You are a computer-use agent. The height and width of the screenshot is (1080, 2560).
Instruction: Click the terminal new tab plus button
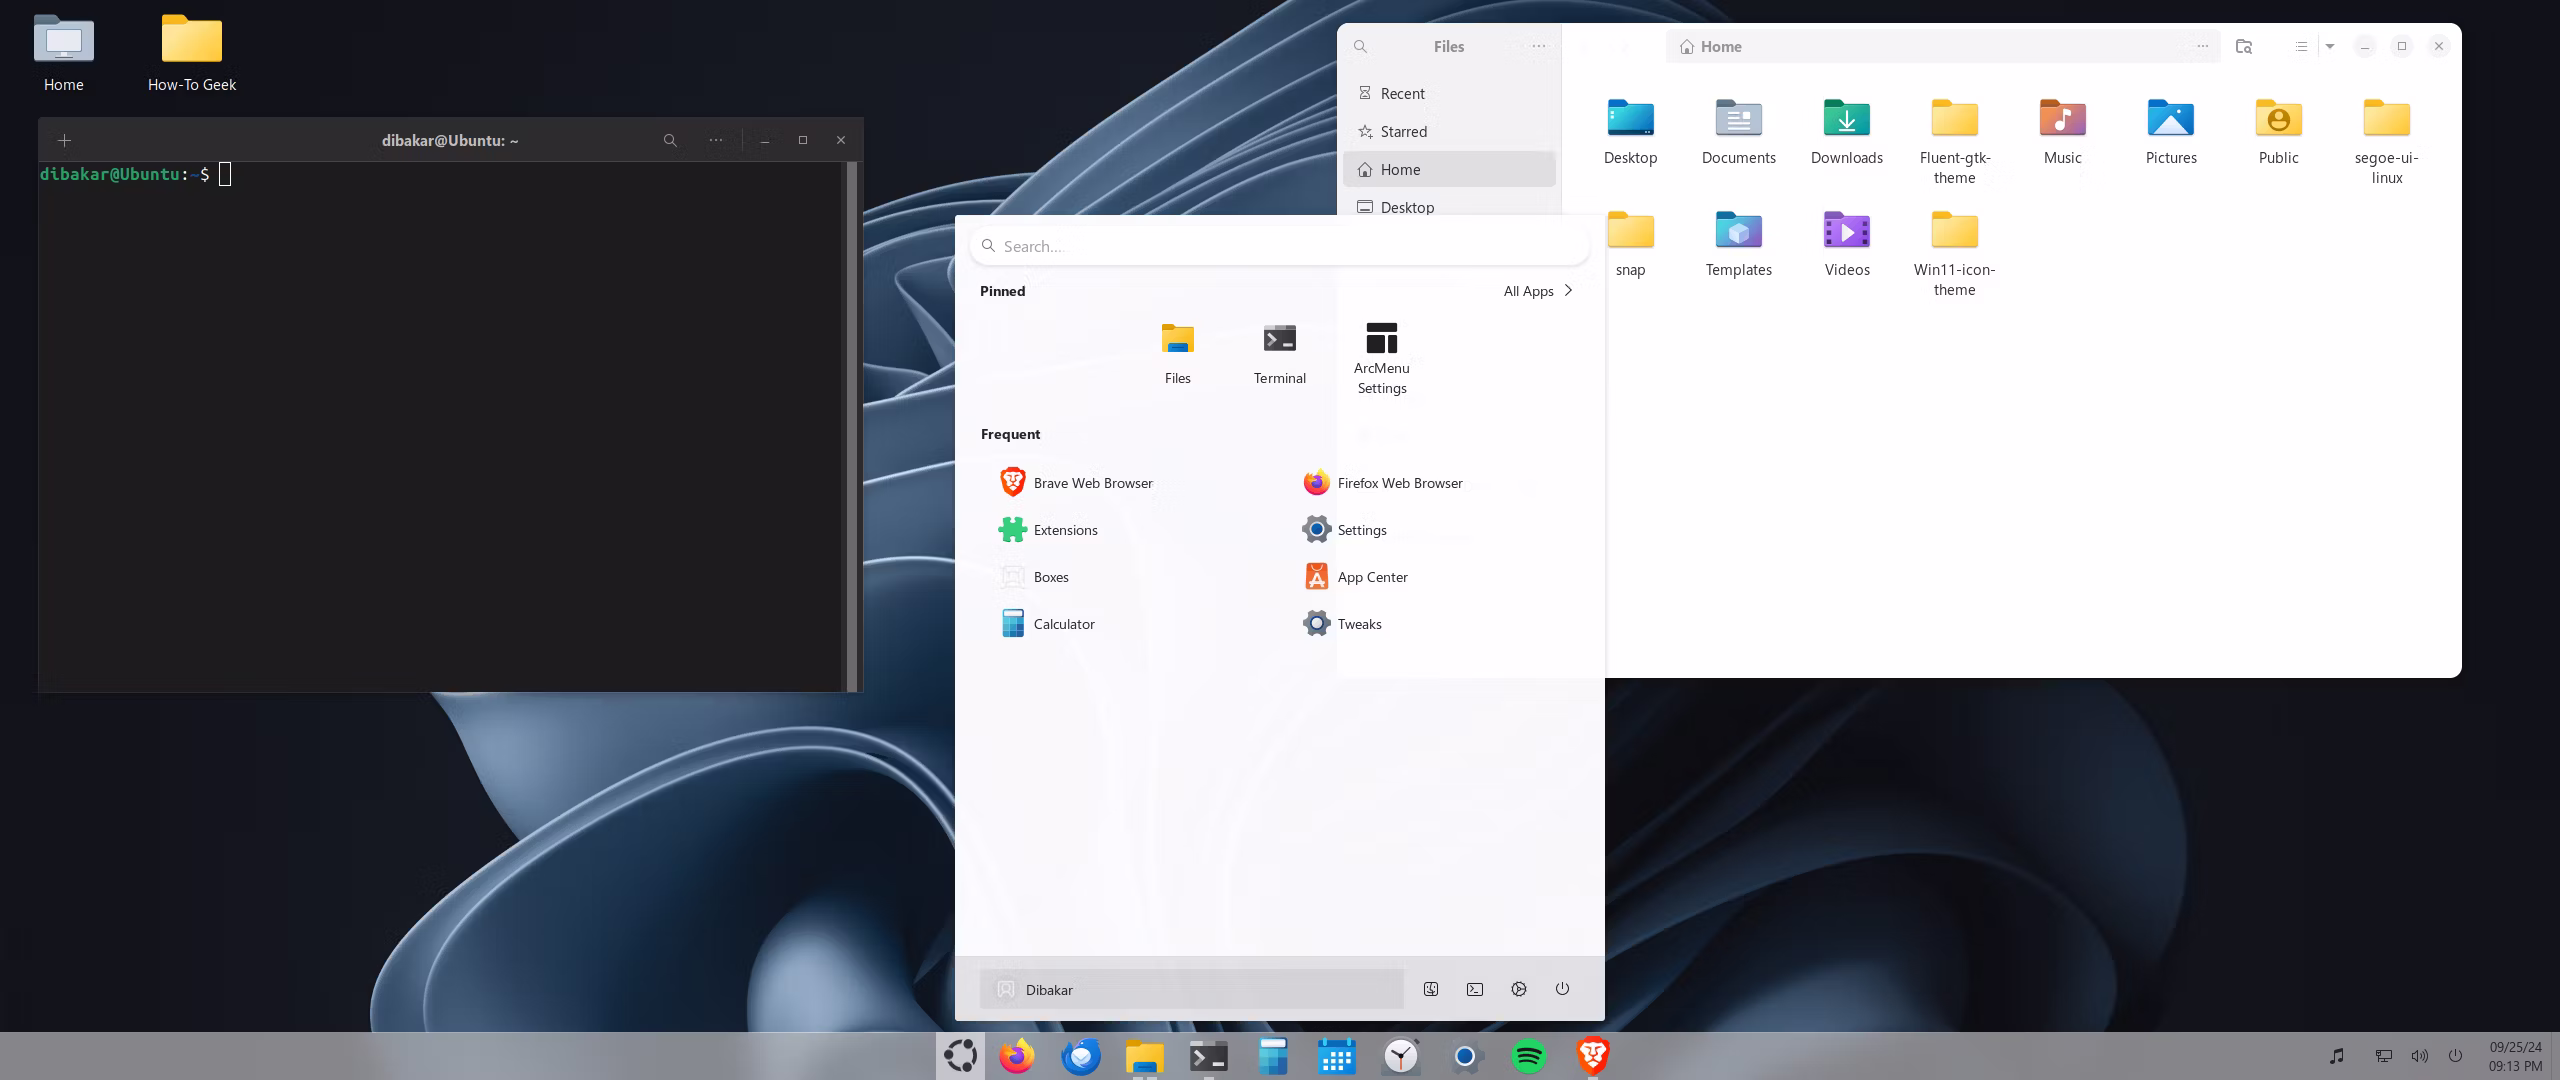(x=64, y=141)
